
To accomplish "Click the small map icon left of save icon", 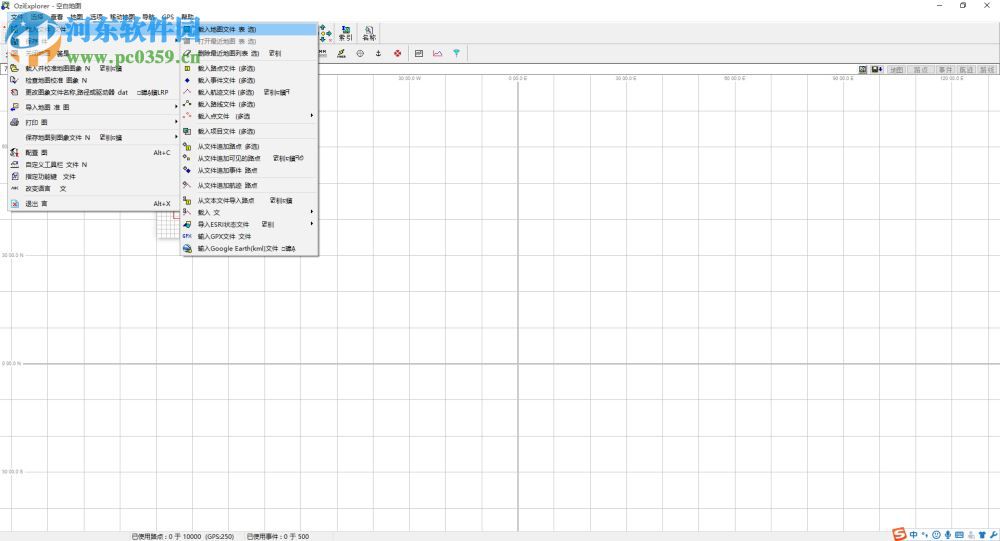I will coord(863,70).
